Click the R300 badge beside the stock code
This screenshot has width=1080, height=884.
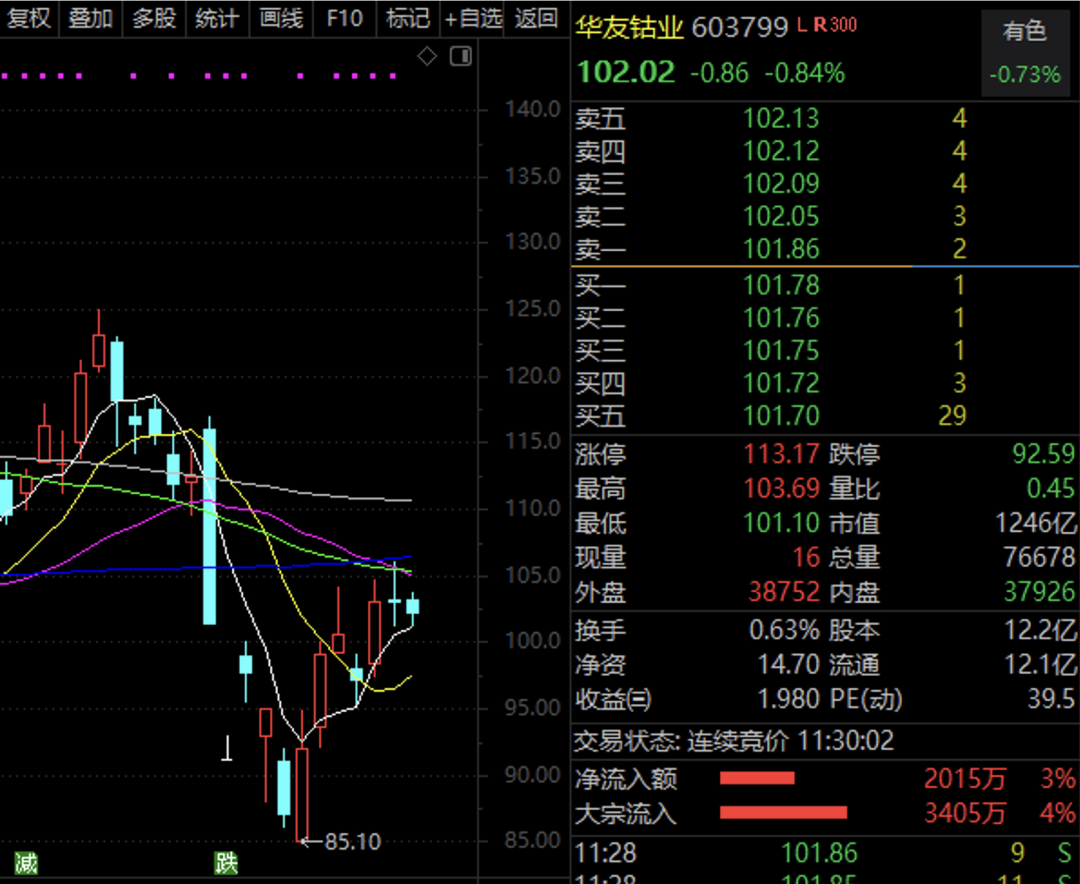(x=835, y=26)
